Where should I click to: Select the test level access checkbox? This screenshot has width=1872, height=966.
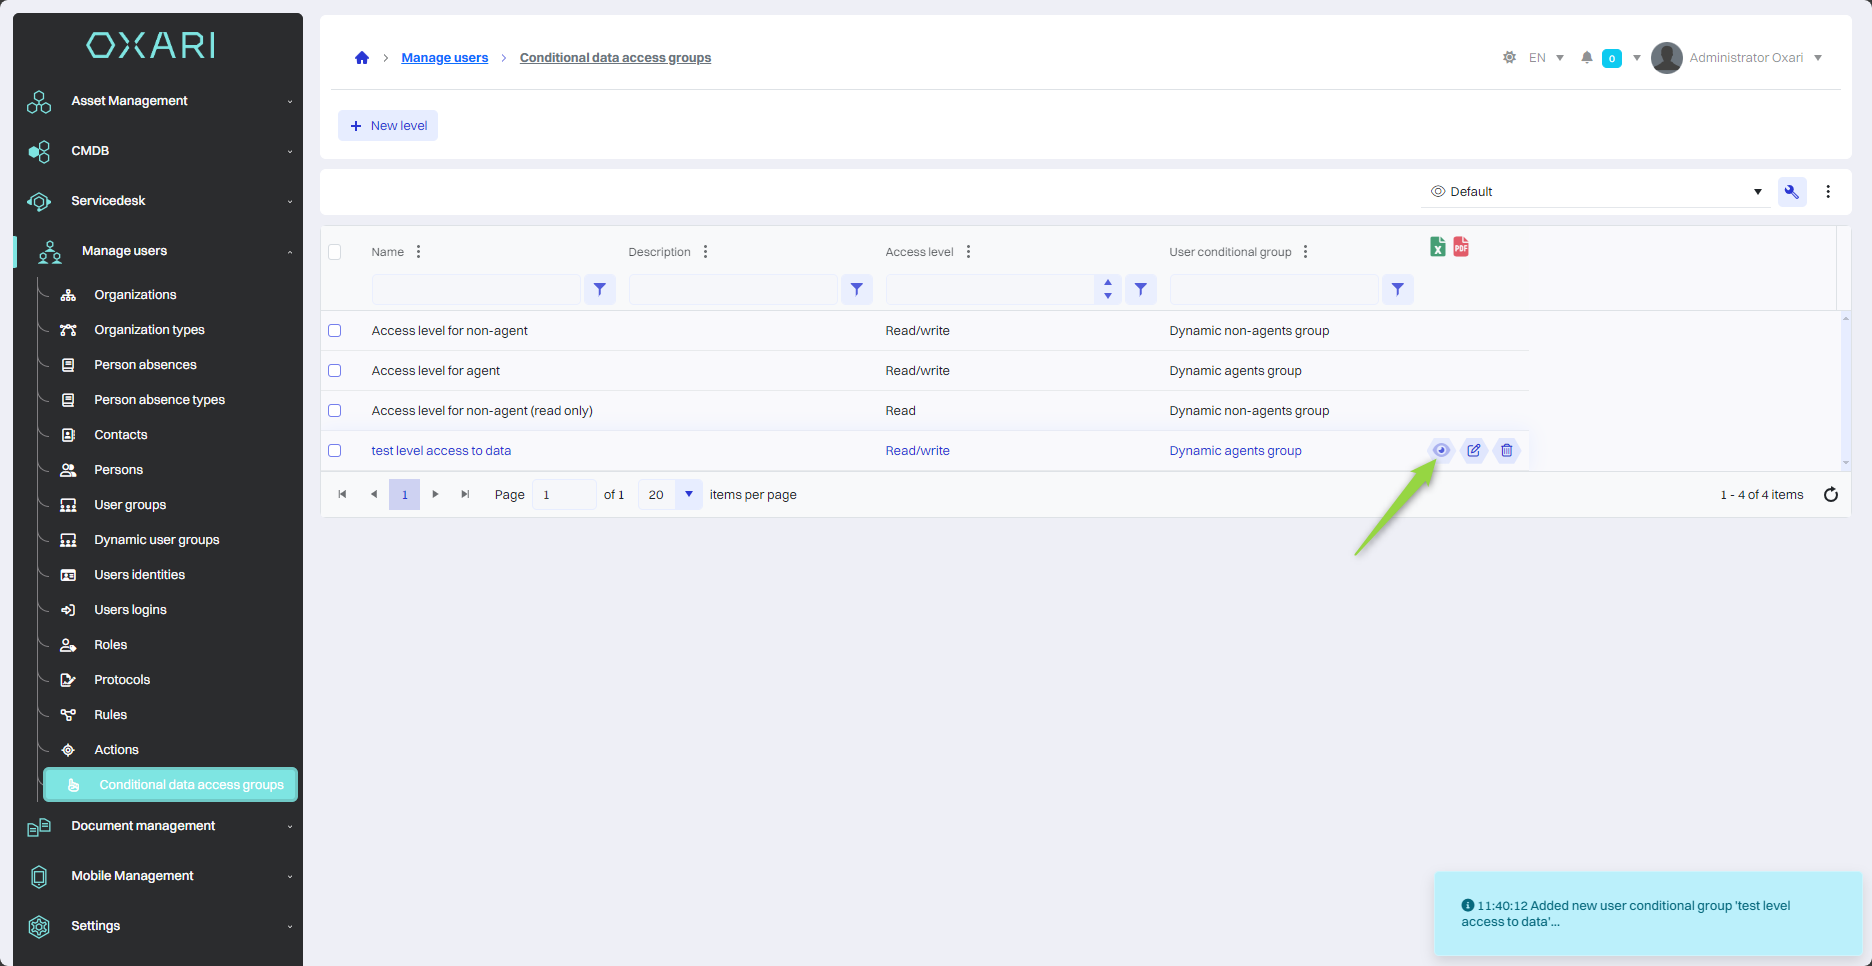coord(335,451)
